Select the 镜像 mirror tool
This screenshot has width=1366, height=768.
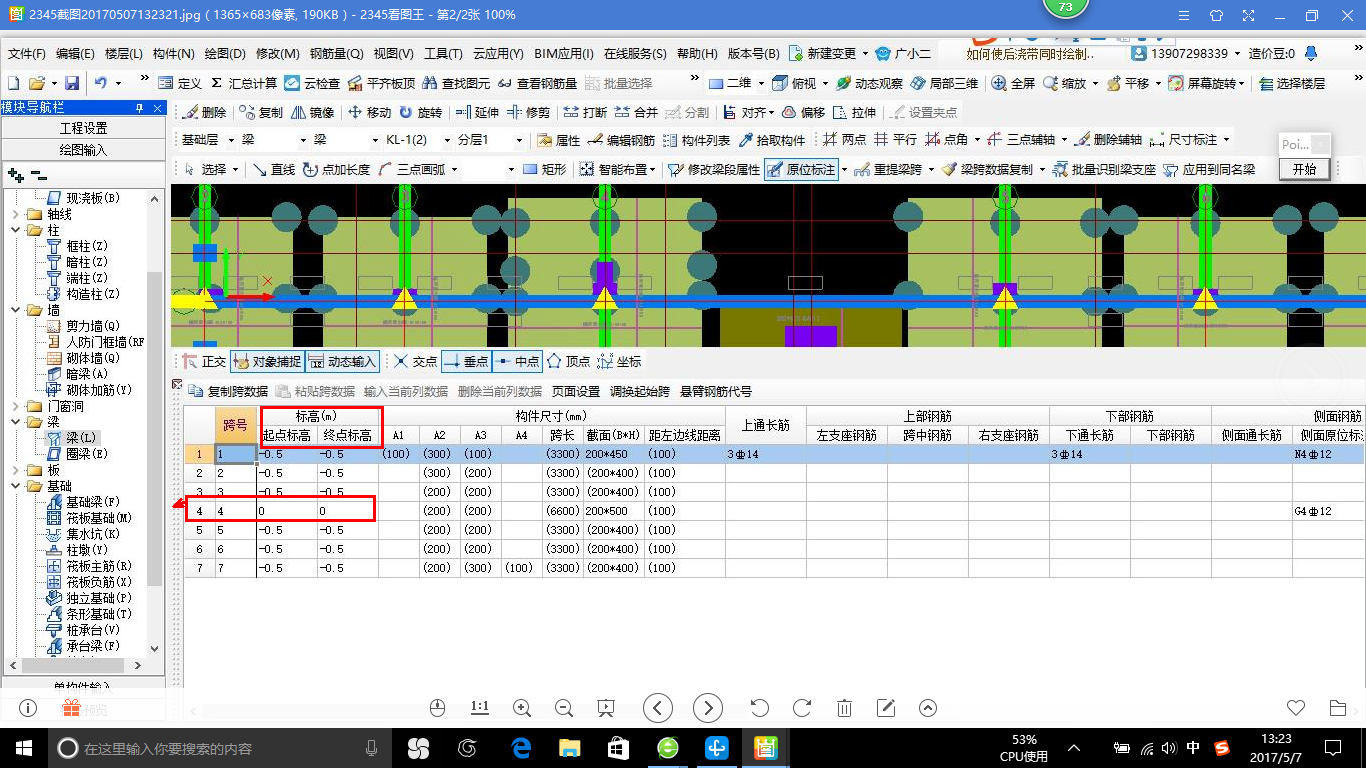[x=312, y=113]
